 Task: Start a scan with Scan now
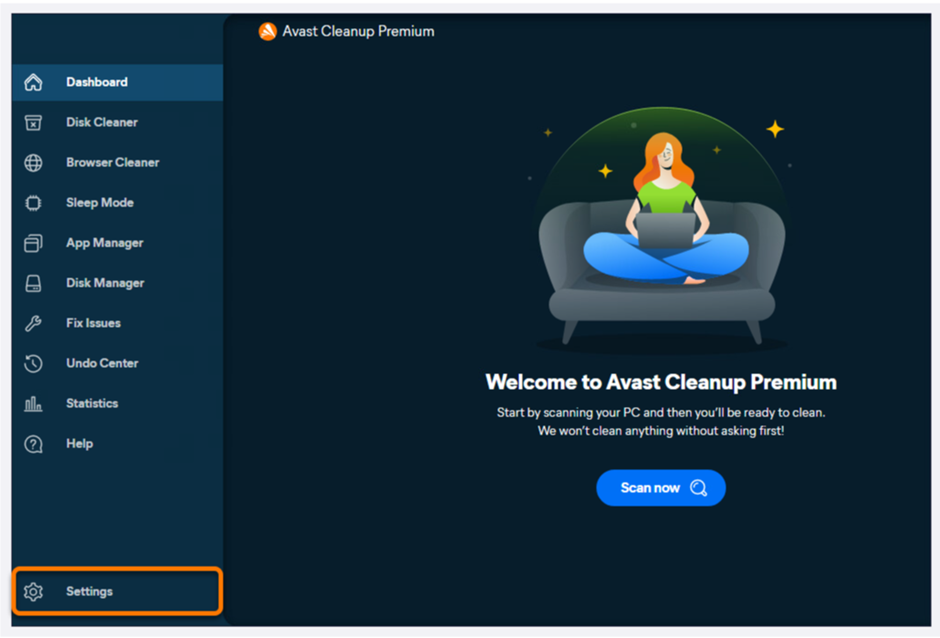(661, 487)
